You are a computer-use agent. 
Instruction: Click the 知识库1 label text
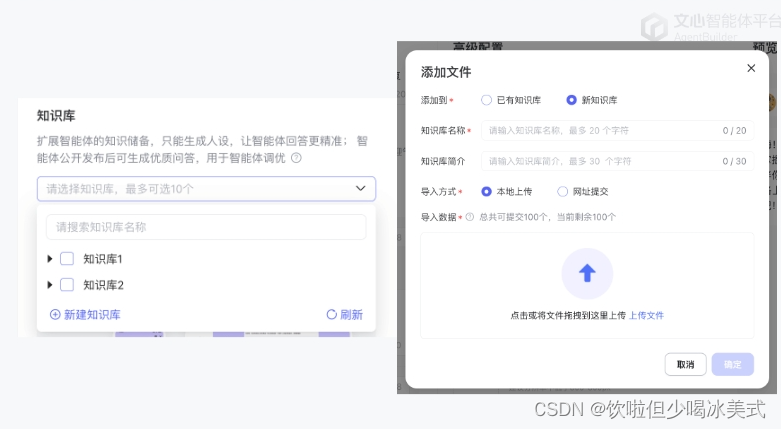[x=103, y=259]
